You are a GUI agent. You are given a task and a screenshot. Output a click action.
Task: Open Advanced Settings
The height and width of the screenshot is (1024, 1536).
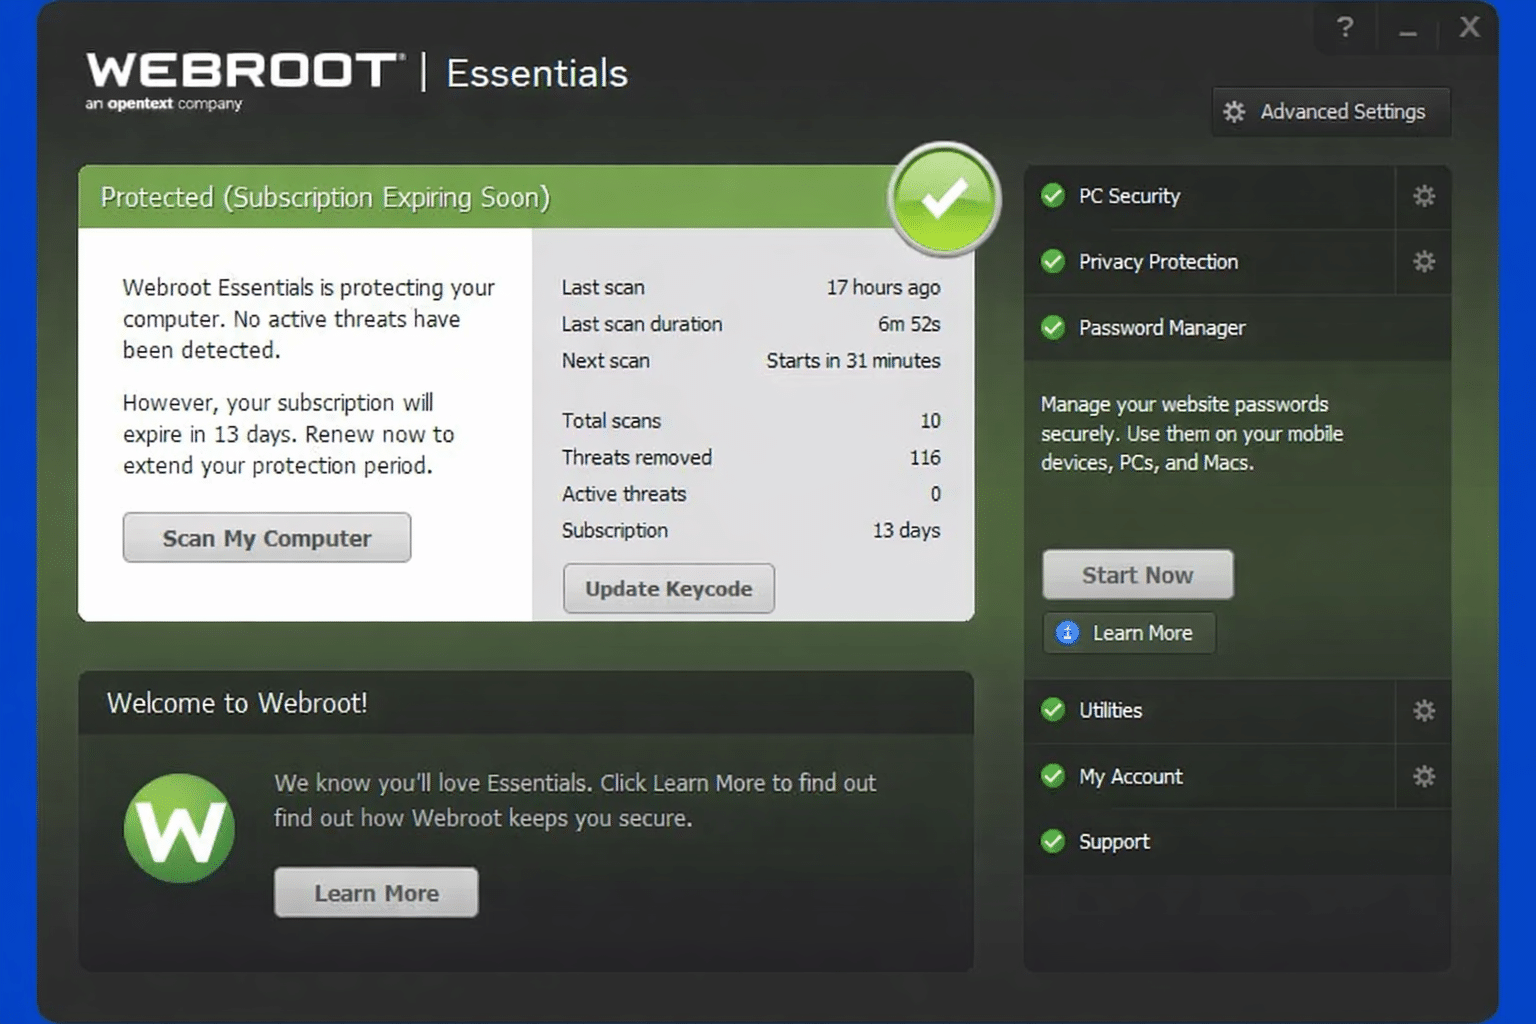(x=1330, y=111)
